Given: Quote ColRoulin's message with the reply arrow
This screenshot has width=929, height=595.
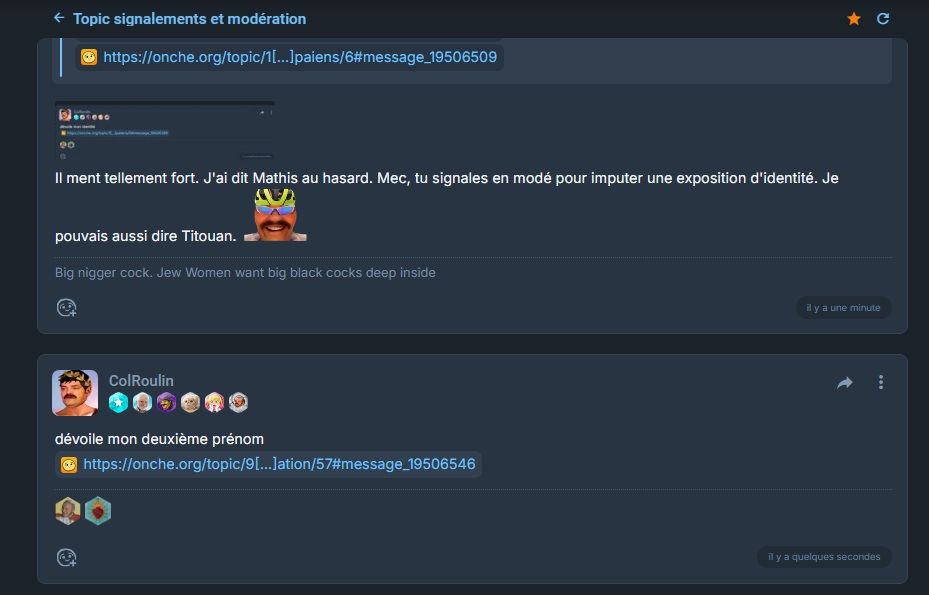Looking at the screenshot, I should (x=845, y=383).
